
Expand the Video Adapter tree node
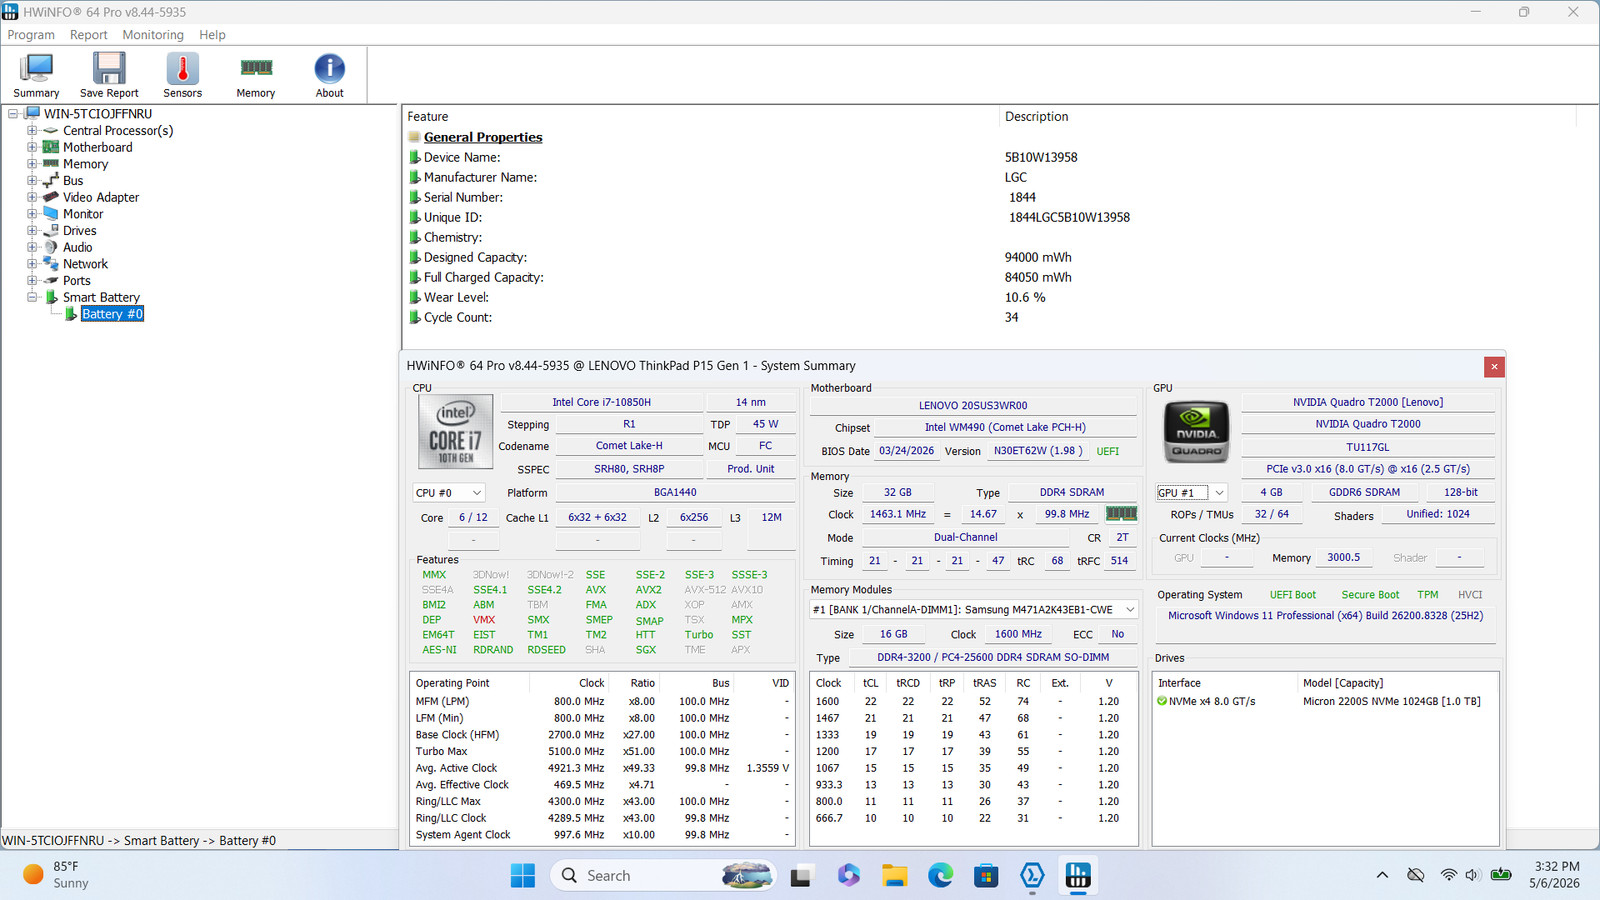32,197
